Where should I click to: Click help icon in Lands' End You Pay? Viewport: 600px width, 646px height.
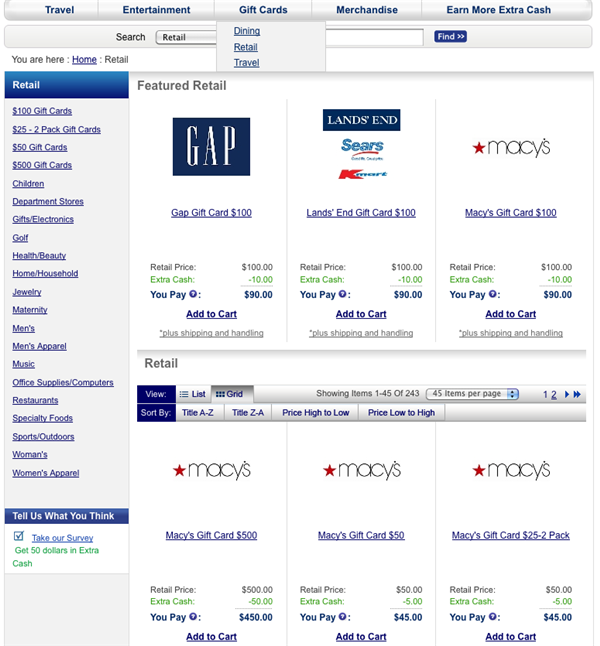coord(342,294)
